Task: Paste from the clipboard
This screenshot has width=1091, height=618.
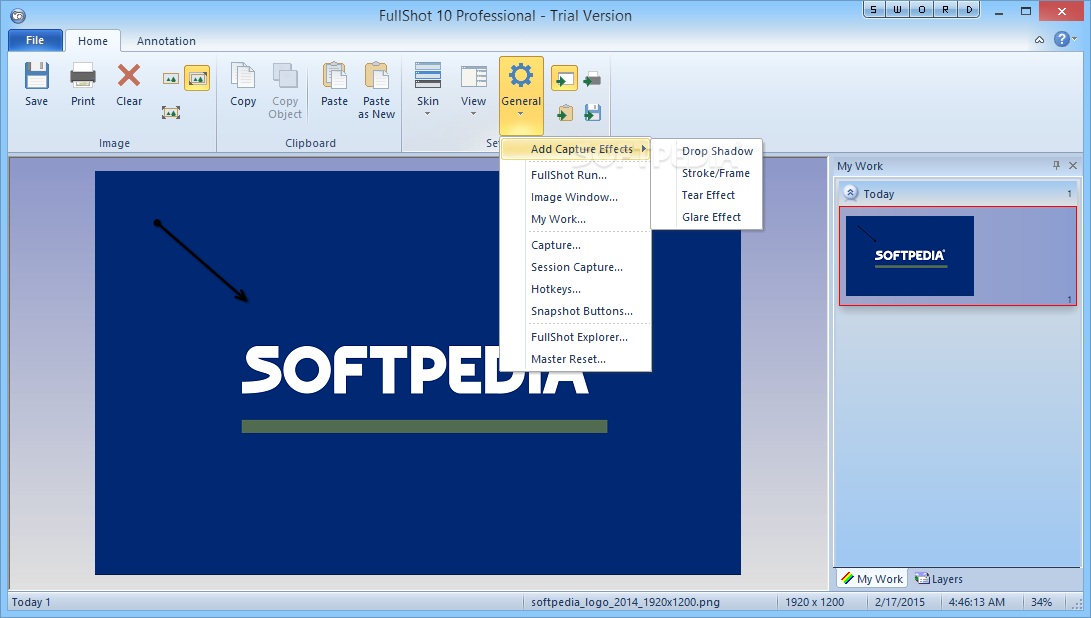Action: (334, 84)
